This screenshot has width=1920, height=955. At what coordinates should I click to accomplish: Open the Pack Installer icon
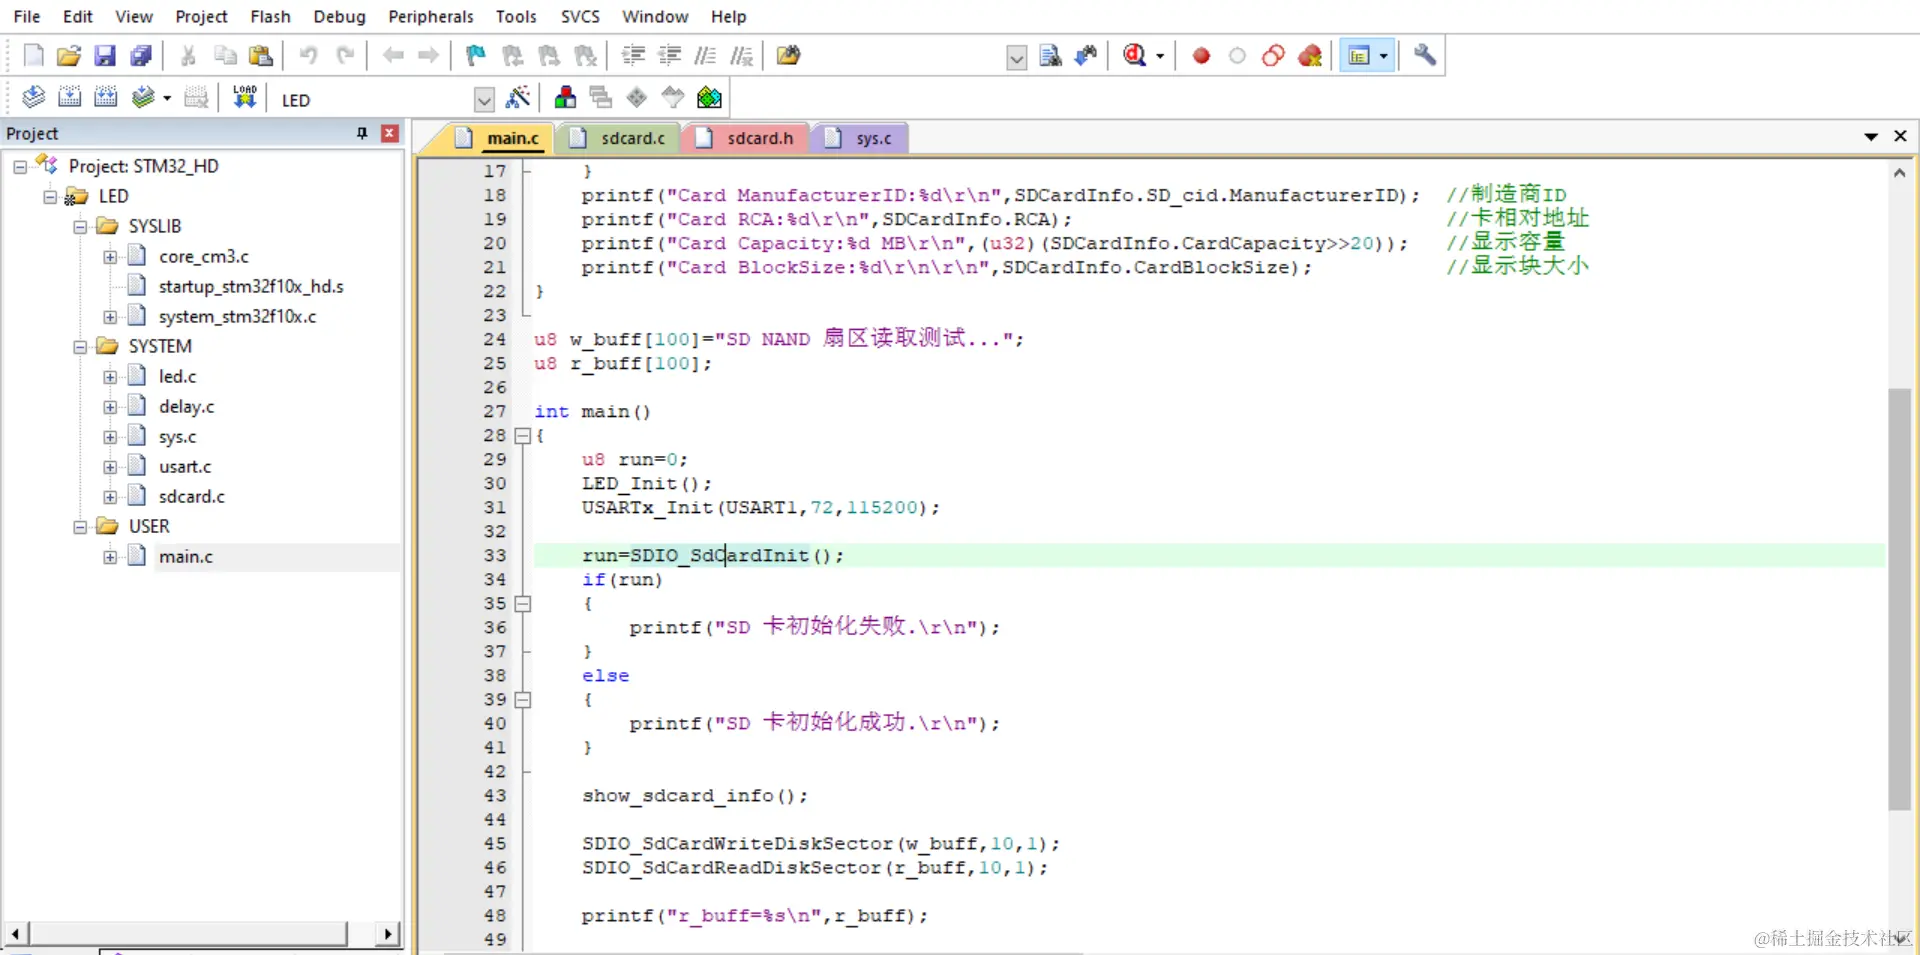(709, 97)
